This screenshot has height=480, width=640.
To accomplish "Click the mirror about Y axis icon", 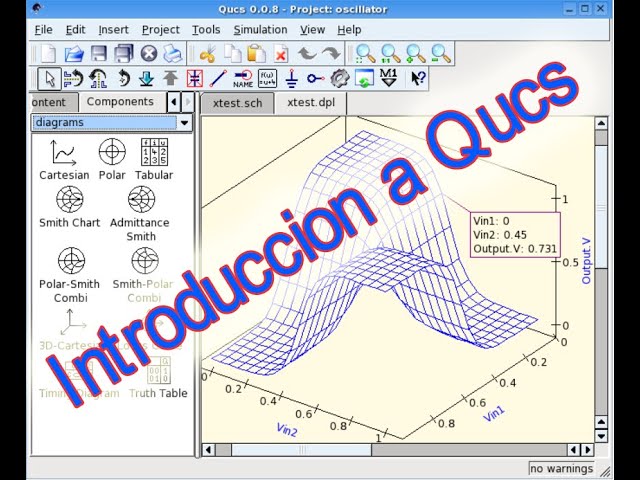I will pyautogui.click(x=98, y=78).
